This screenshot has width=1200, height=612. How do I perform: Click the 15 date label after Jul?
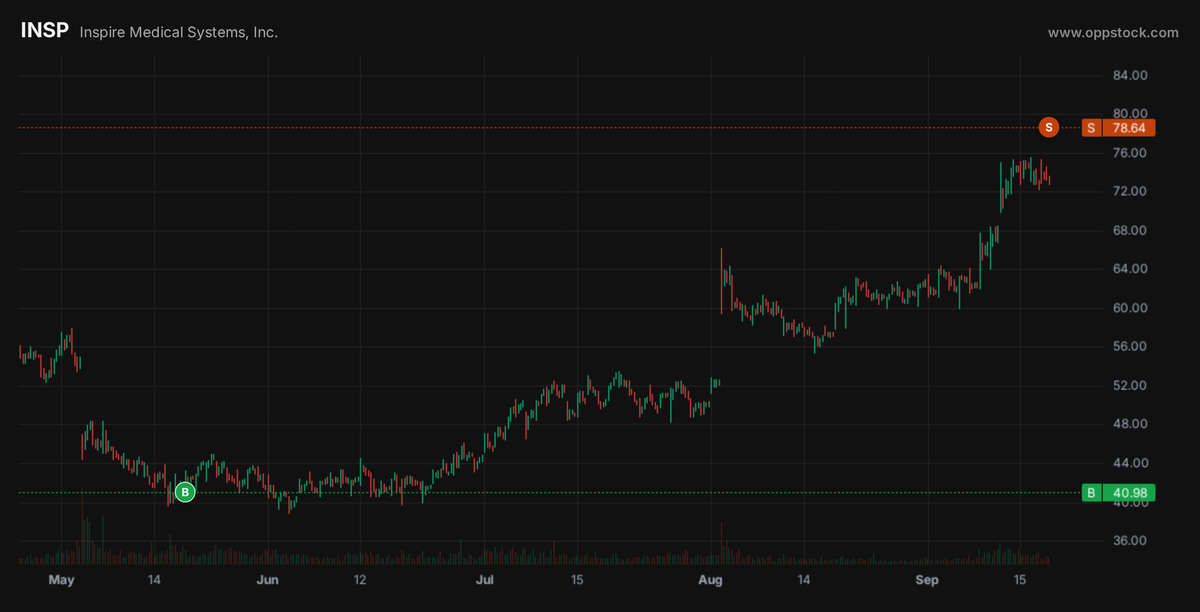pos(577,580)
